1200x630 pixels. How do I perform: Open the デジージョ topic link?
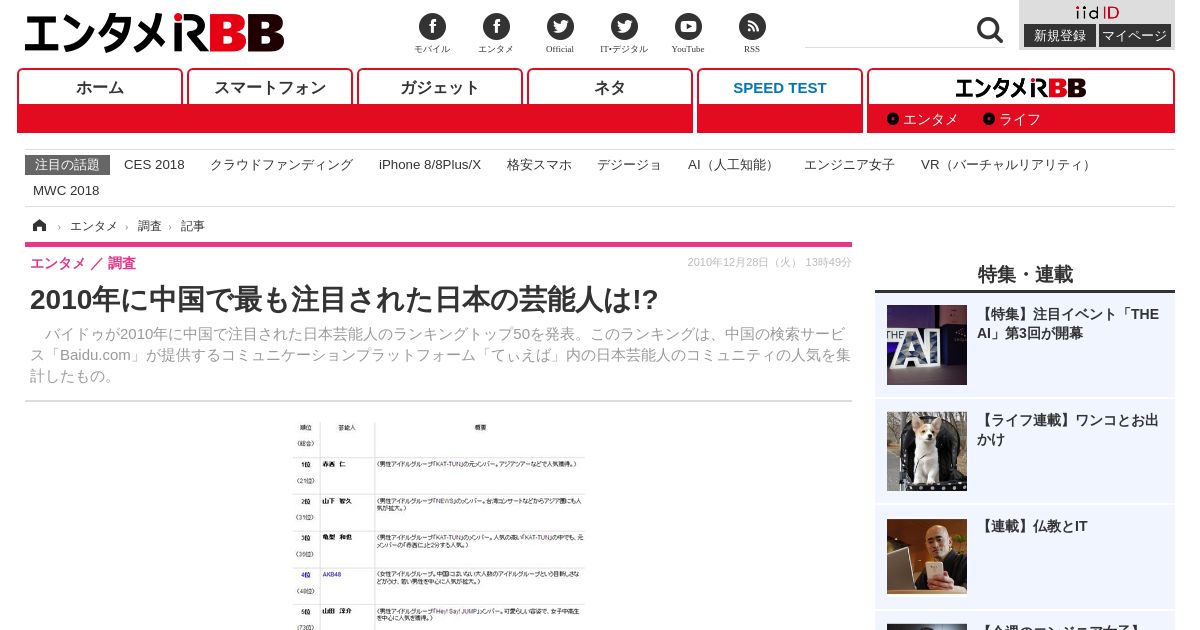[x=629, y=164]
